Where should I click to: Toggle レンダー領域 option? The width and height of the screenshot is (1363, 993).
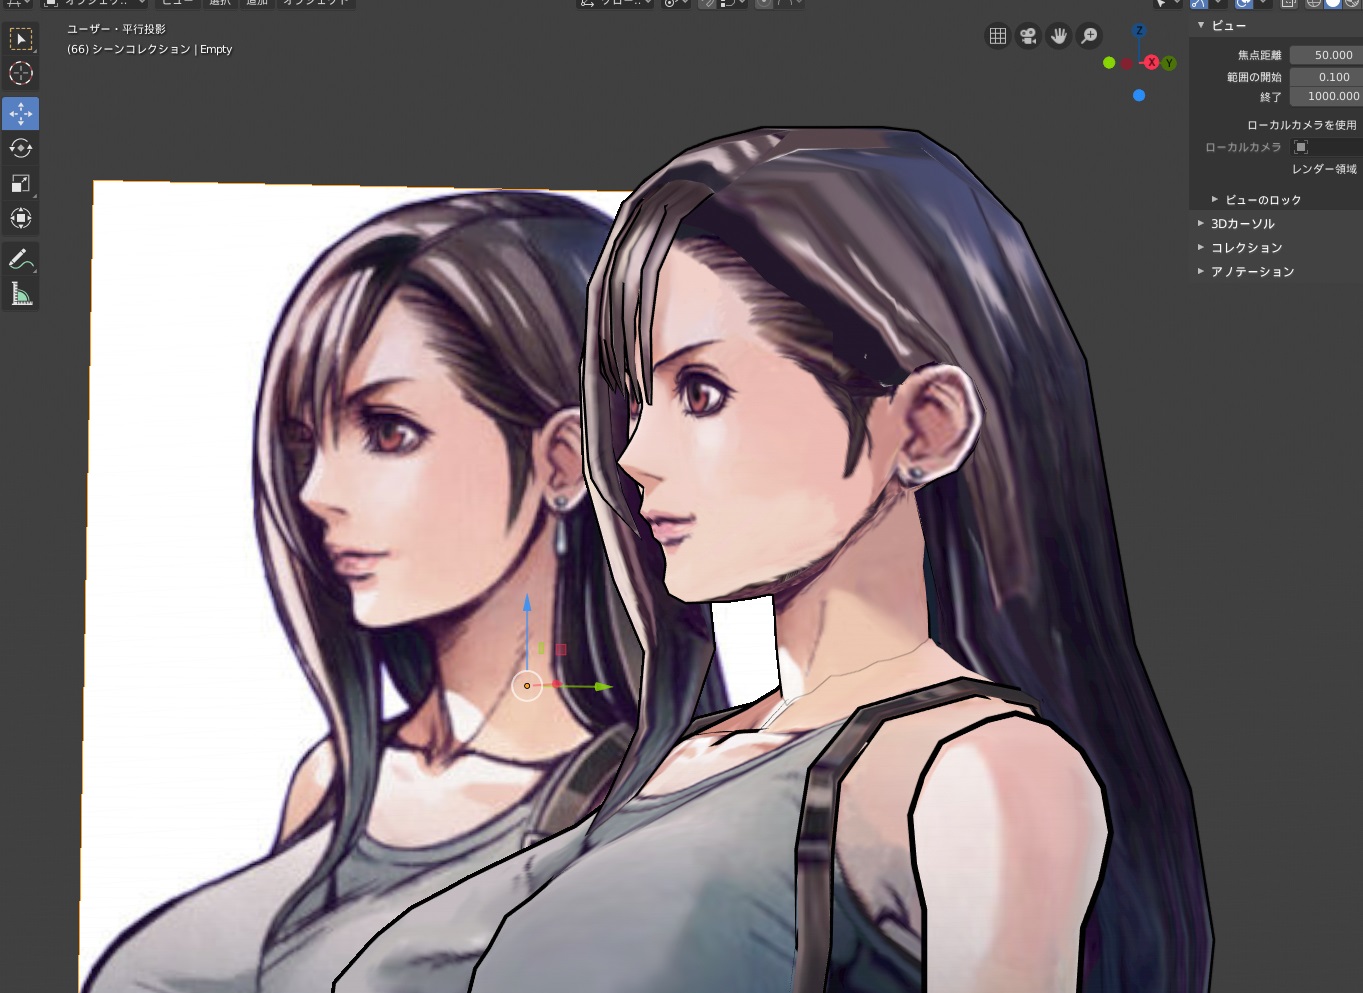click(x=1324, y=169)
